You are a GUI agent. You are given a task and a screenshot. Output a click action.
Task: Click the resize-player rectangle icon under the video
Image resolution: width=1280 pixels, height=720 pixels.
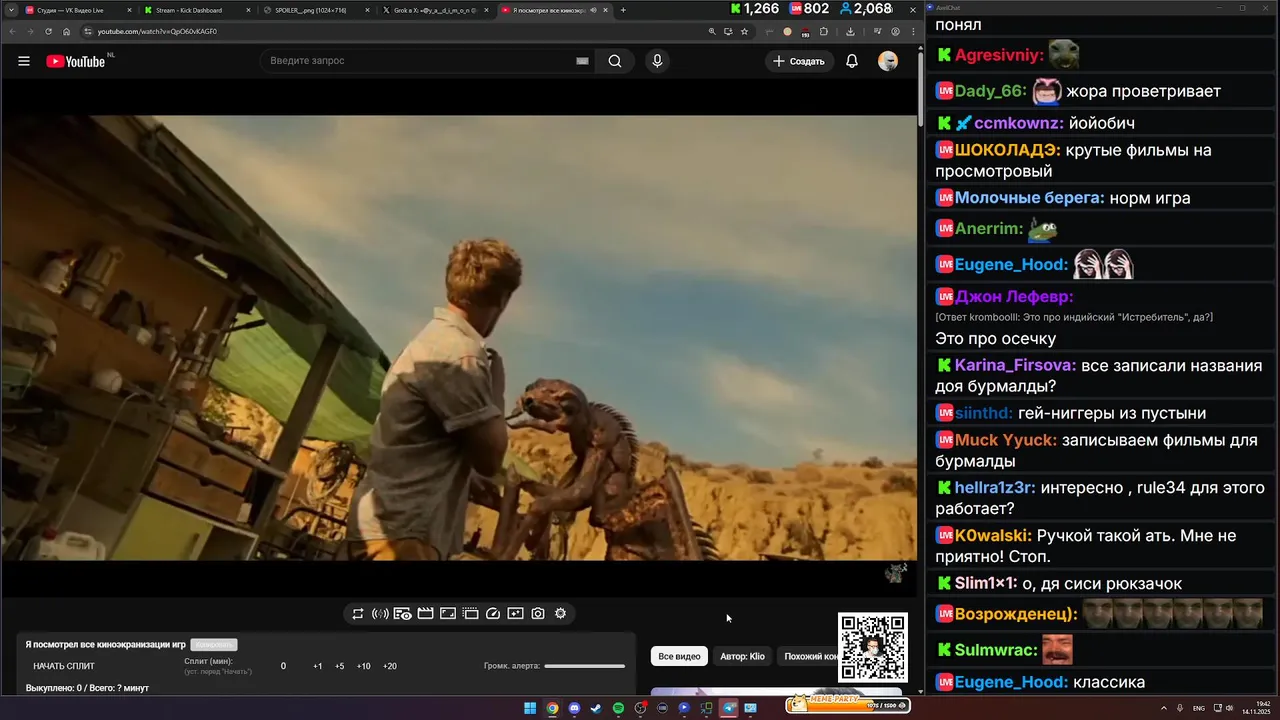pos(448,614)
